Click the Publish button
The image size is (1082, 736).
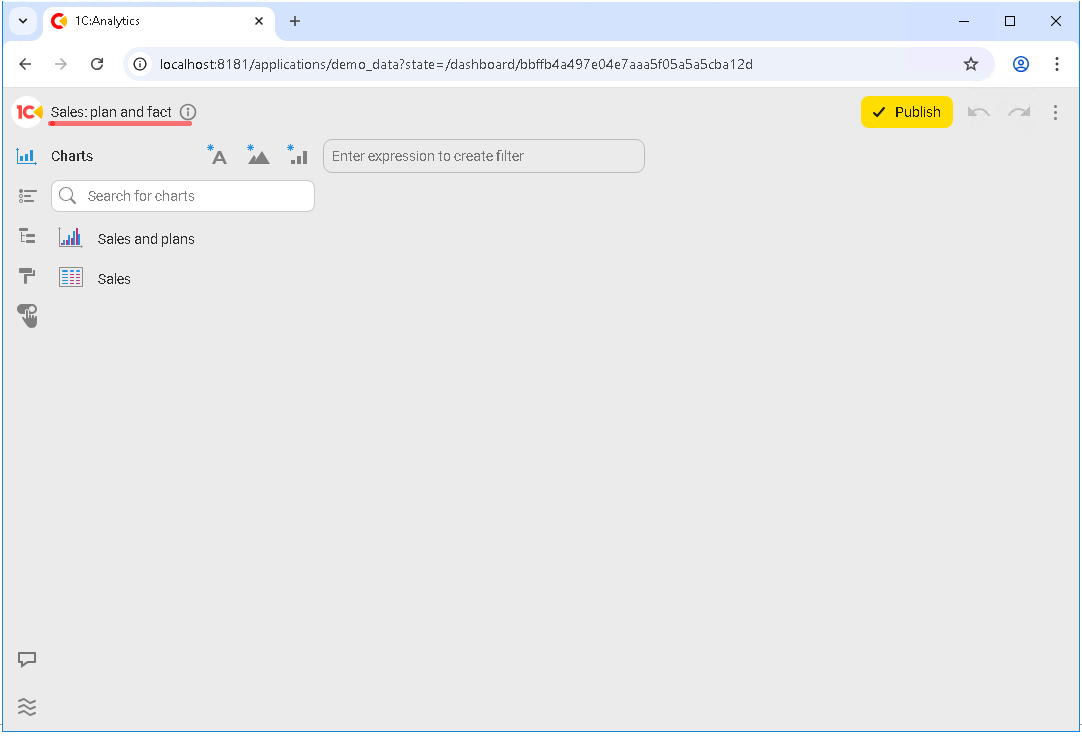[x=906, y=112]
